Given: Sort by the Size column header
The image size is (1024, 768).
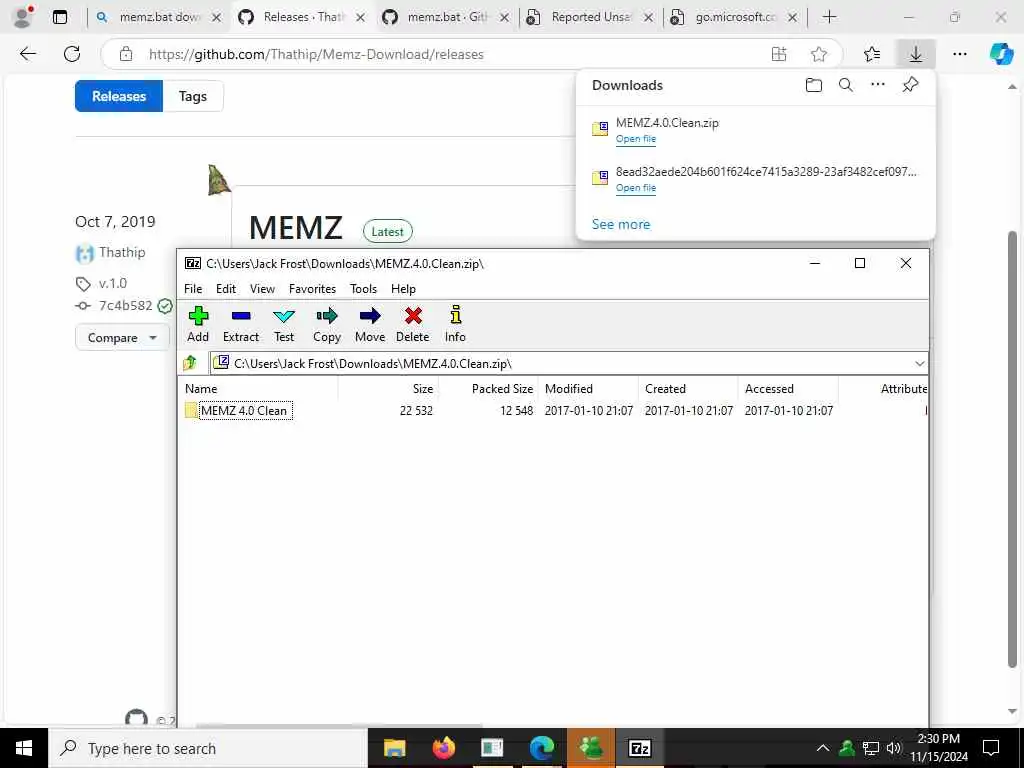Looking at the screenshot, I should 423,389.
